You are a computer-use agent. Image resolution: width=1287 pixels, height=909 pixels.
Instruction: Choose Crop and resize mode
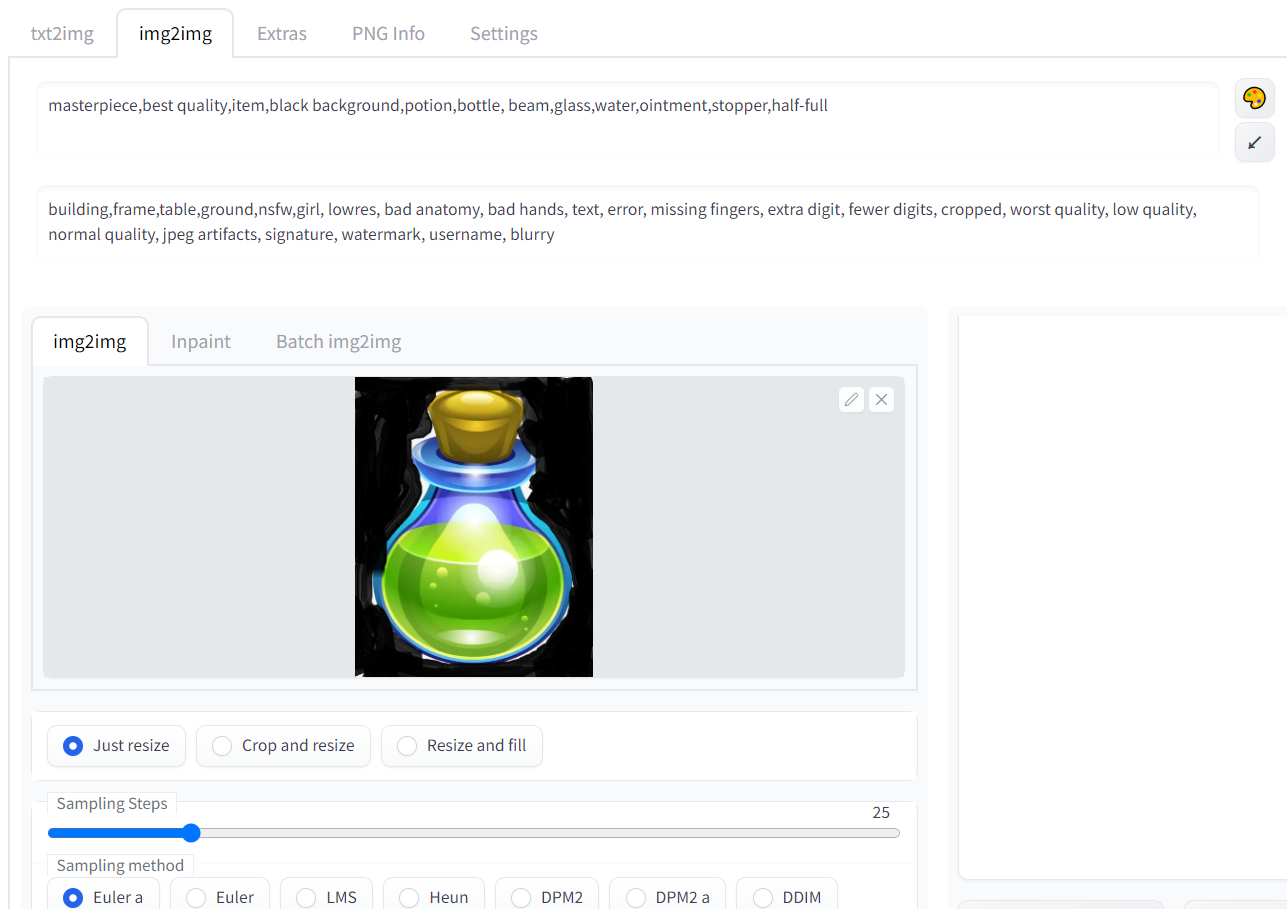tap(283, 746)
